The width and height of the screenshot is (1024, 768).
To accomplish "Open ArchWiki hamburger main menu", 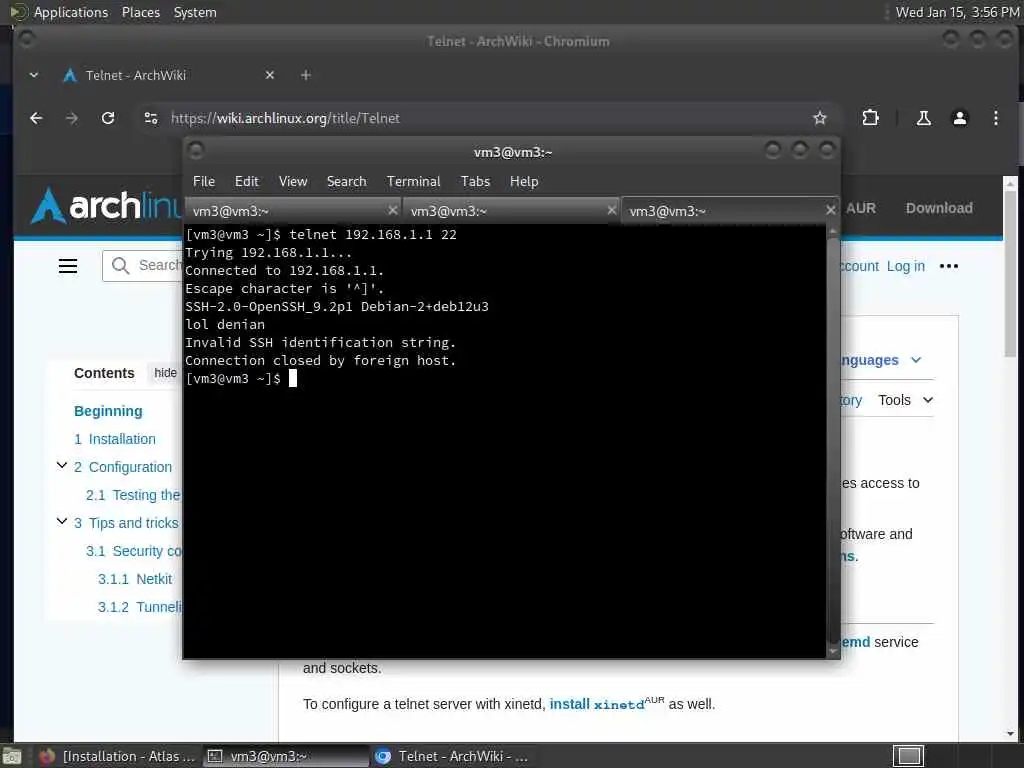I will pyautogui.click(x=68, y=266).
